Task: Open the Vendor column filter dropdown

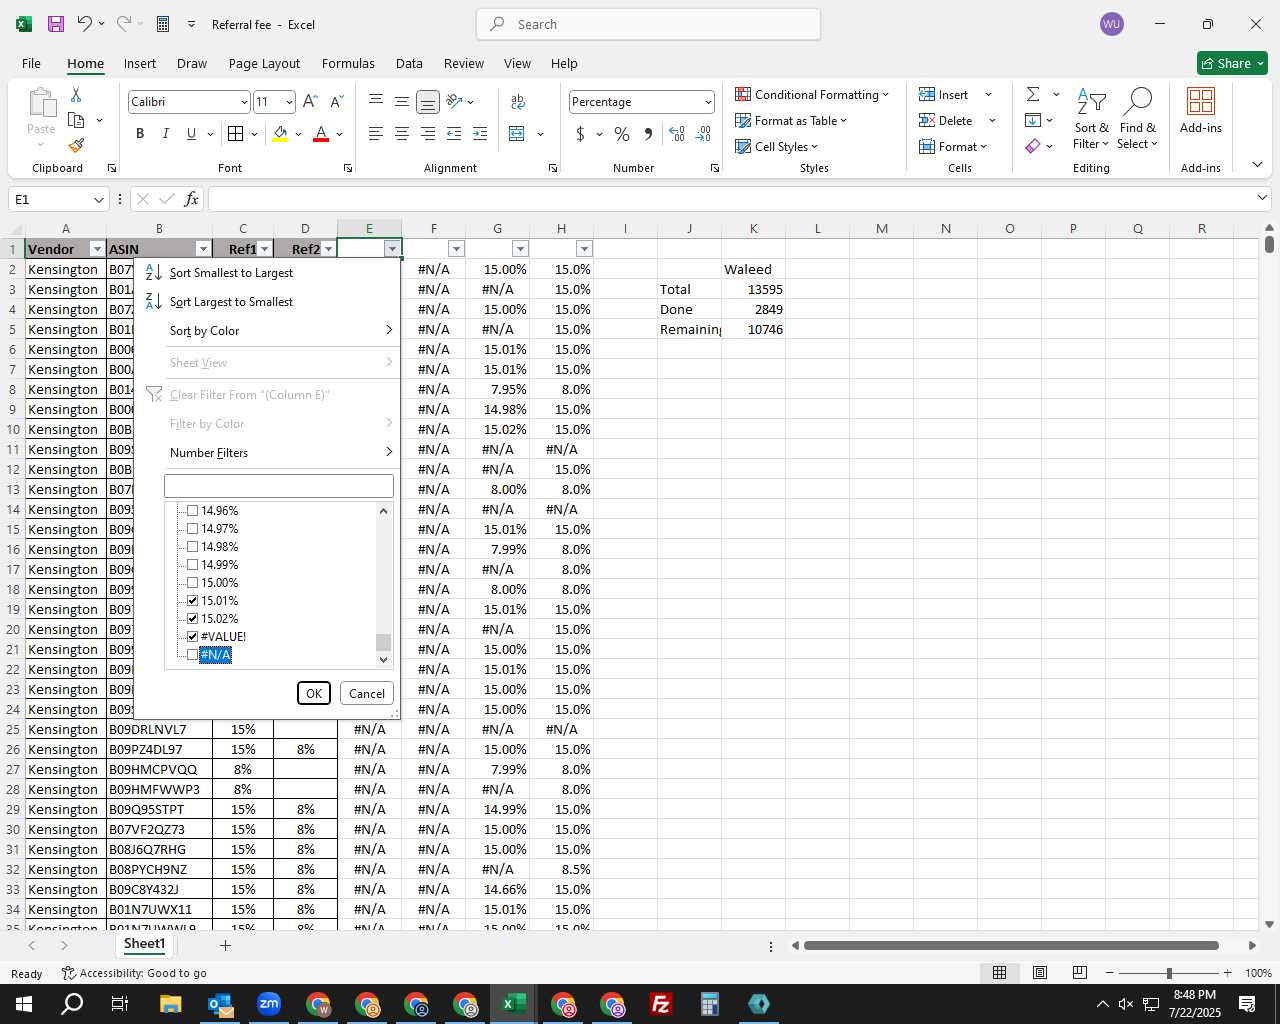Action: pyautogui.click(x=97, y=249)
